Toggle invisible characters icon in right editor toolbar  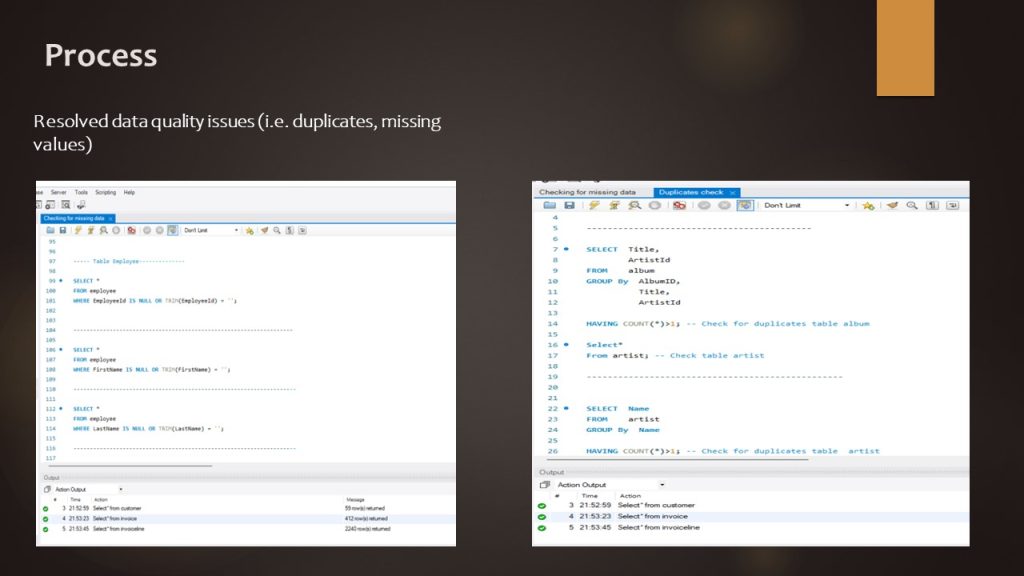pyautogui.click(x=932, y=205)
